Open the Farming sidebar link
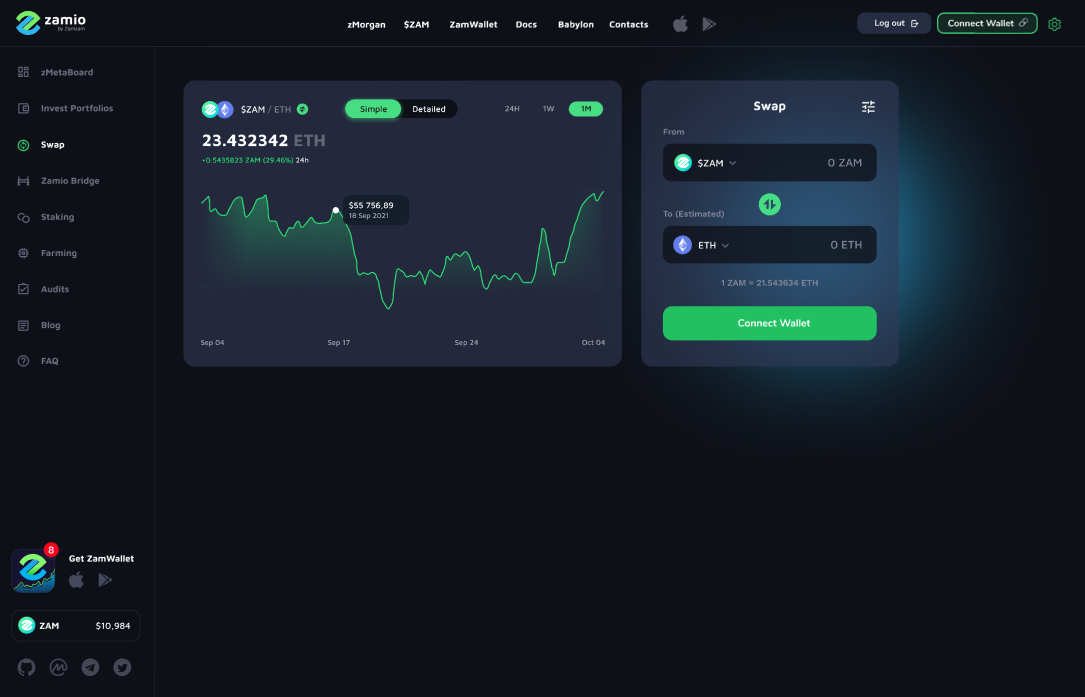Screen dimensions: 1085x697 [59, 253]
